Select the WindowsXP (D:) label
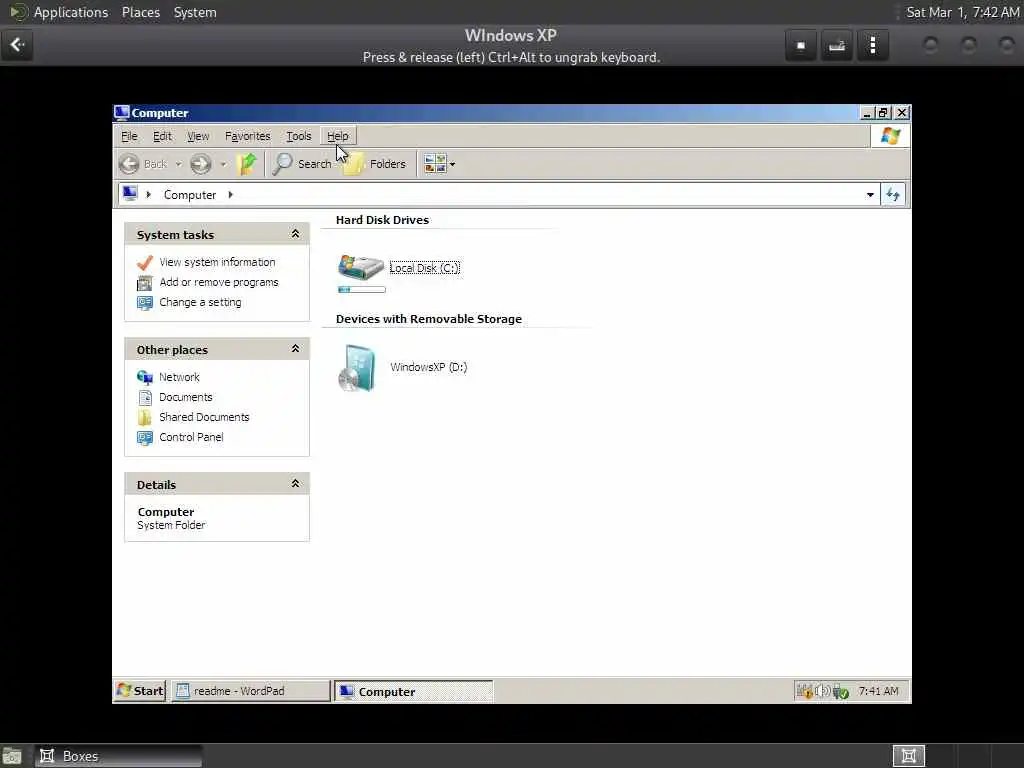The height and width of the screenshot is (768, 1024). pos(428,367)
